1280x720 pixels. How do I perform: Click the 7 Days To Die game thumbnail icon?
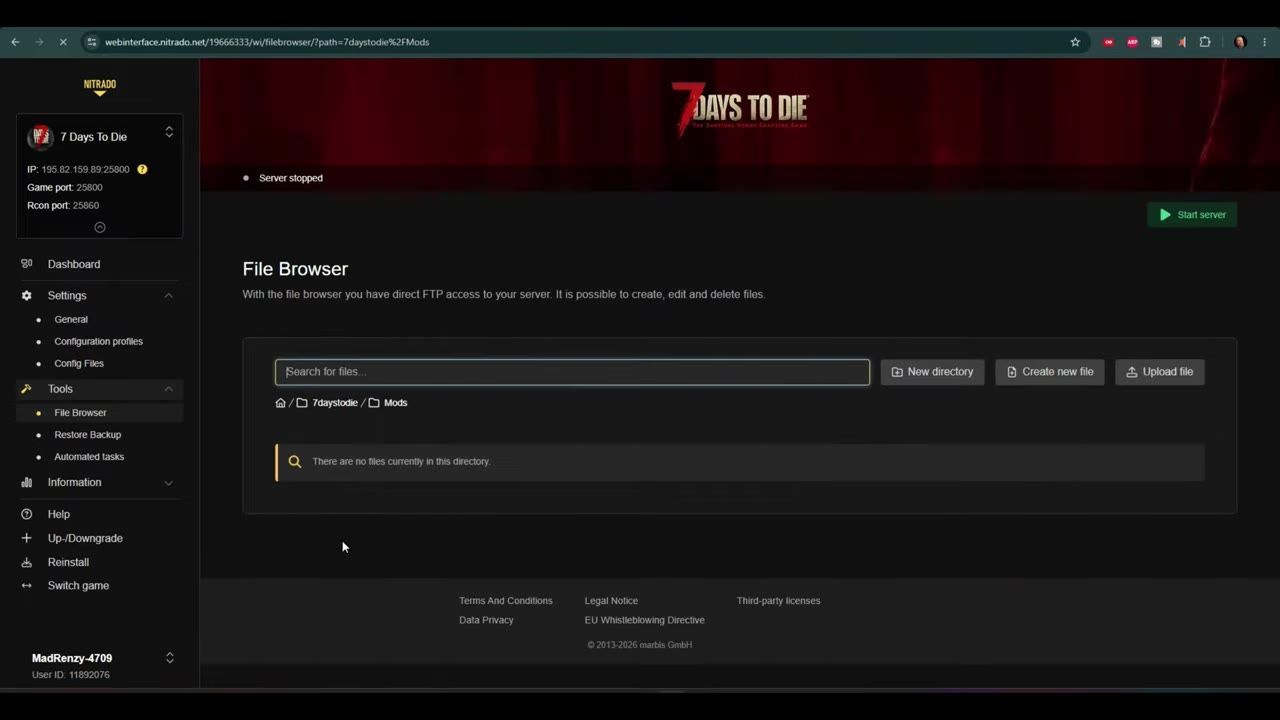pos(40,136)
